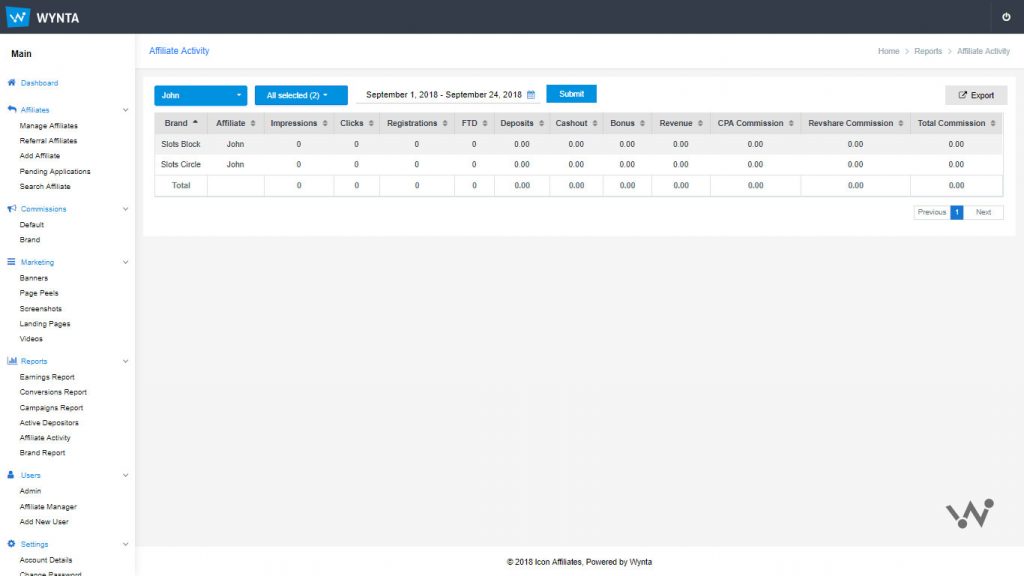
Task: Open Landing Pages menu item
Action: (45, 323)
